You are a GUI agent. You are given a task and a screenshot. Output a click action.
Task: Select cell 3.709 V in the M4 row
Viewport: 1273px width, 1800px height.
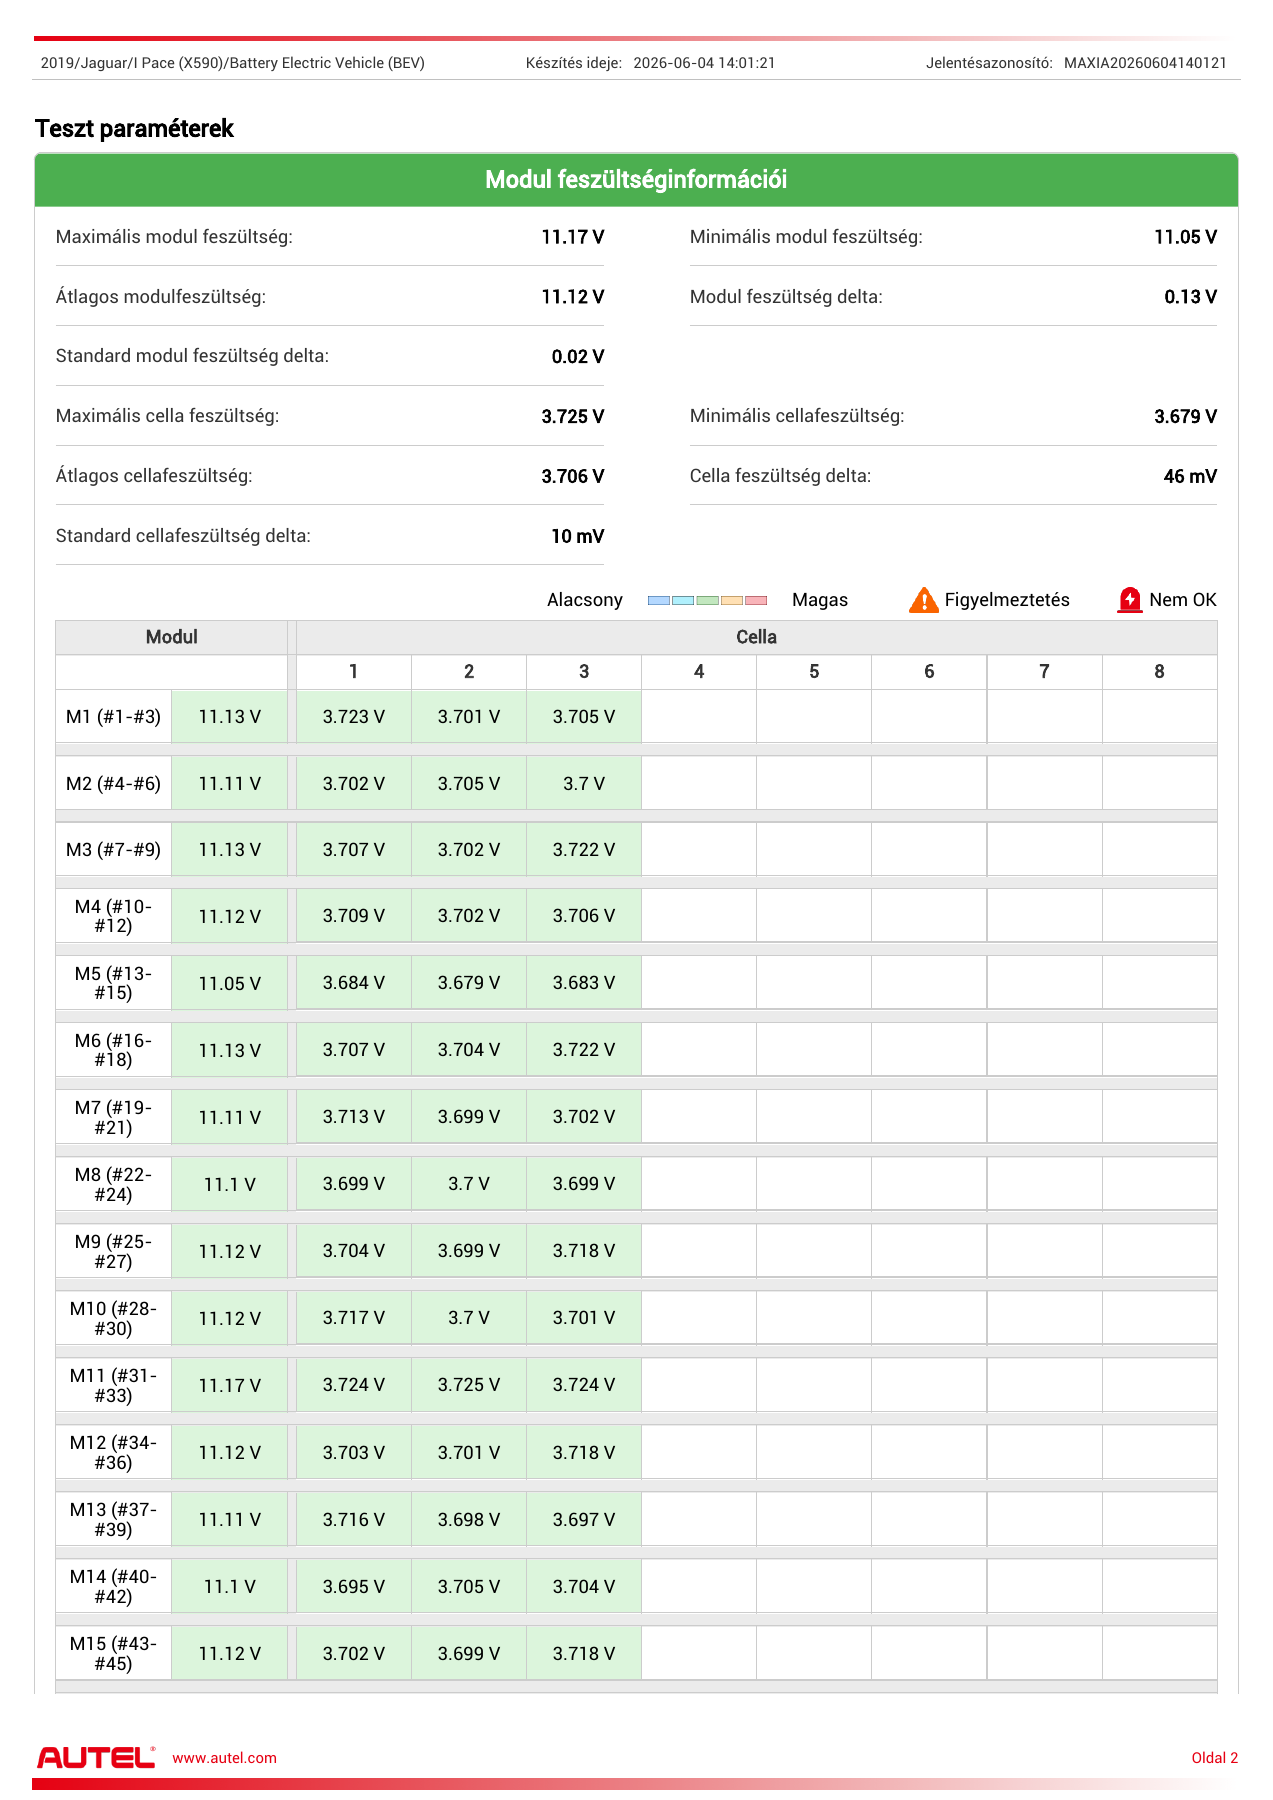(x=354, y=916)
